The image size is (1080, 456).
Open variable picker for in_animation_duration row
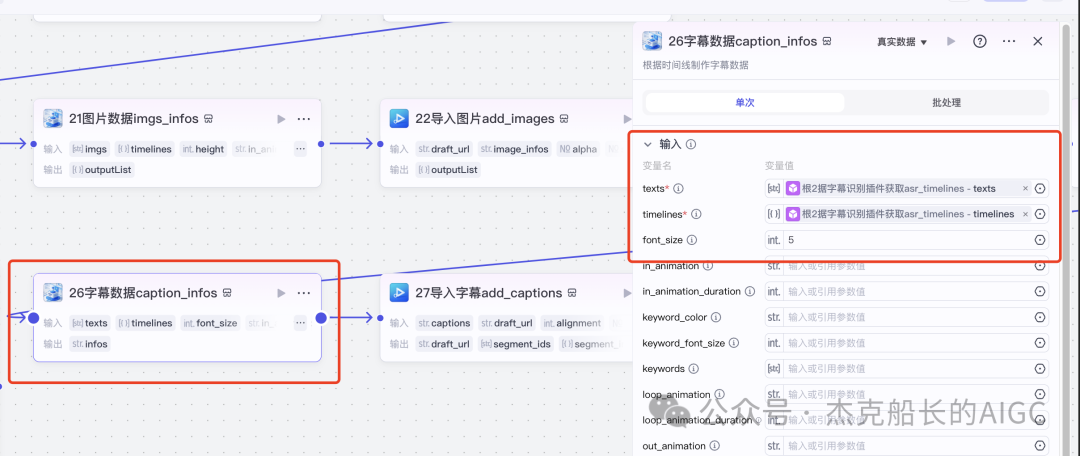click(x=1040, y=291)
